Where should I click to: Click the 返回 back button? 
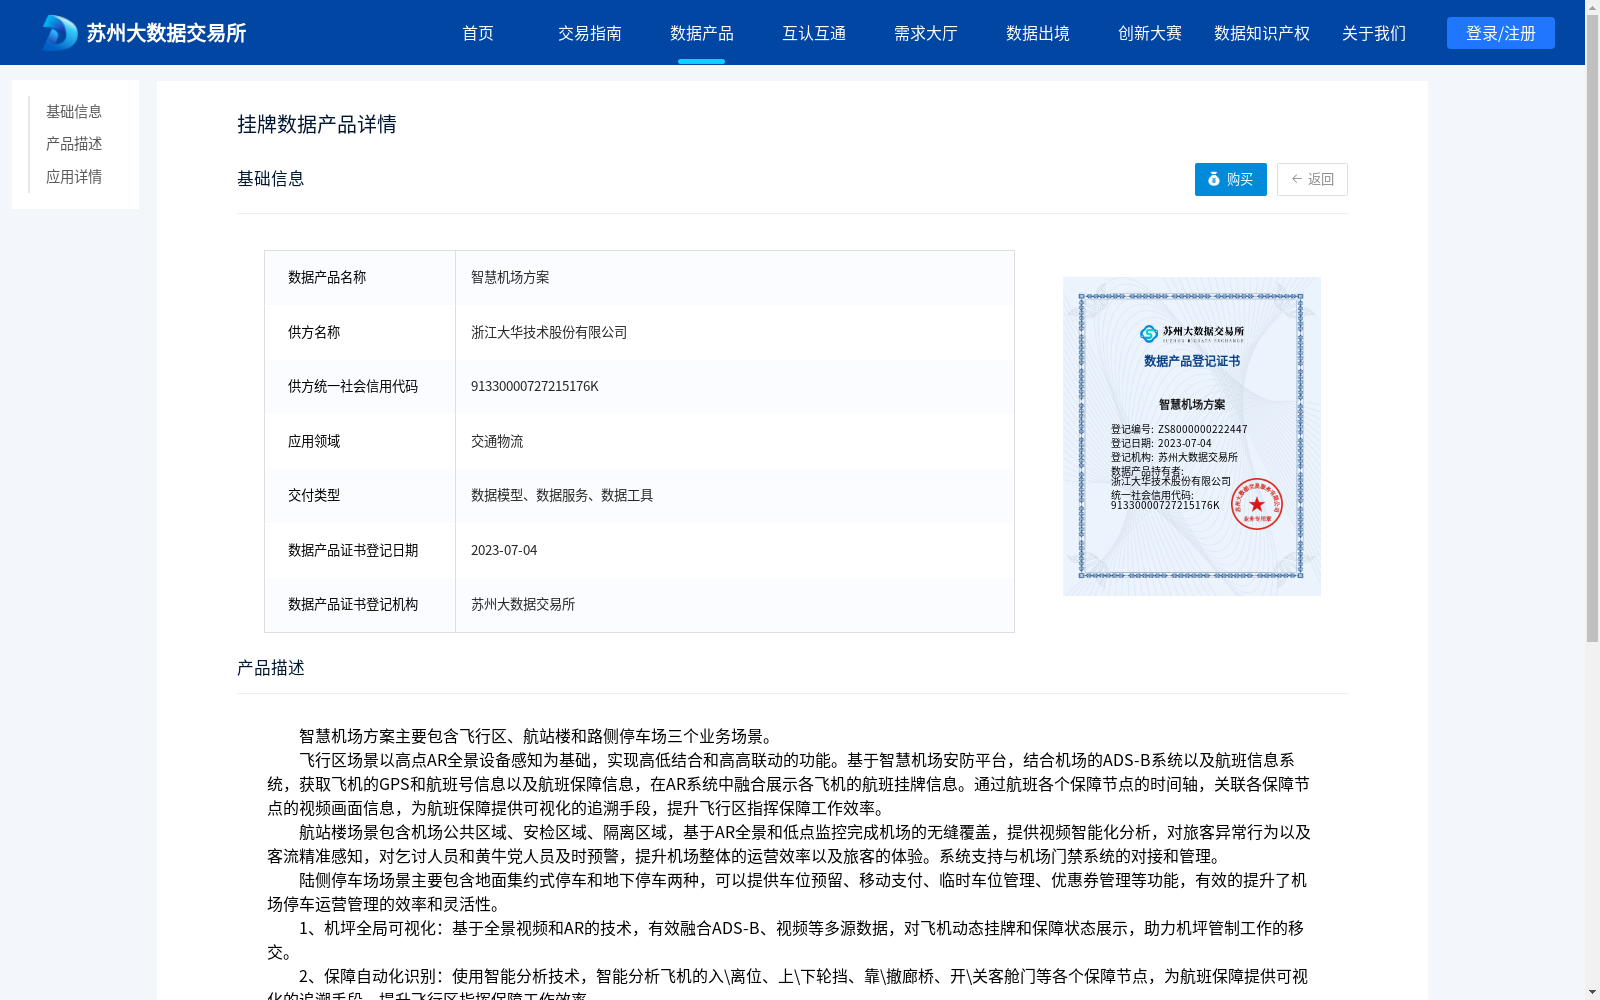coord(1312,179)
